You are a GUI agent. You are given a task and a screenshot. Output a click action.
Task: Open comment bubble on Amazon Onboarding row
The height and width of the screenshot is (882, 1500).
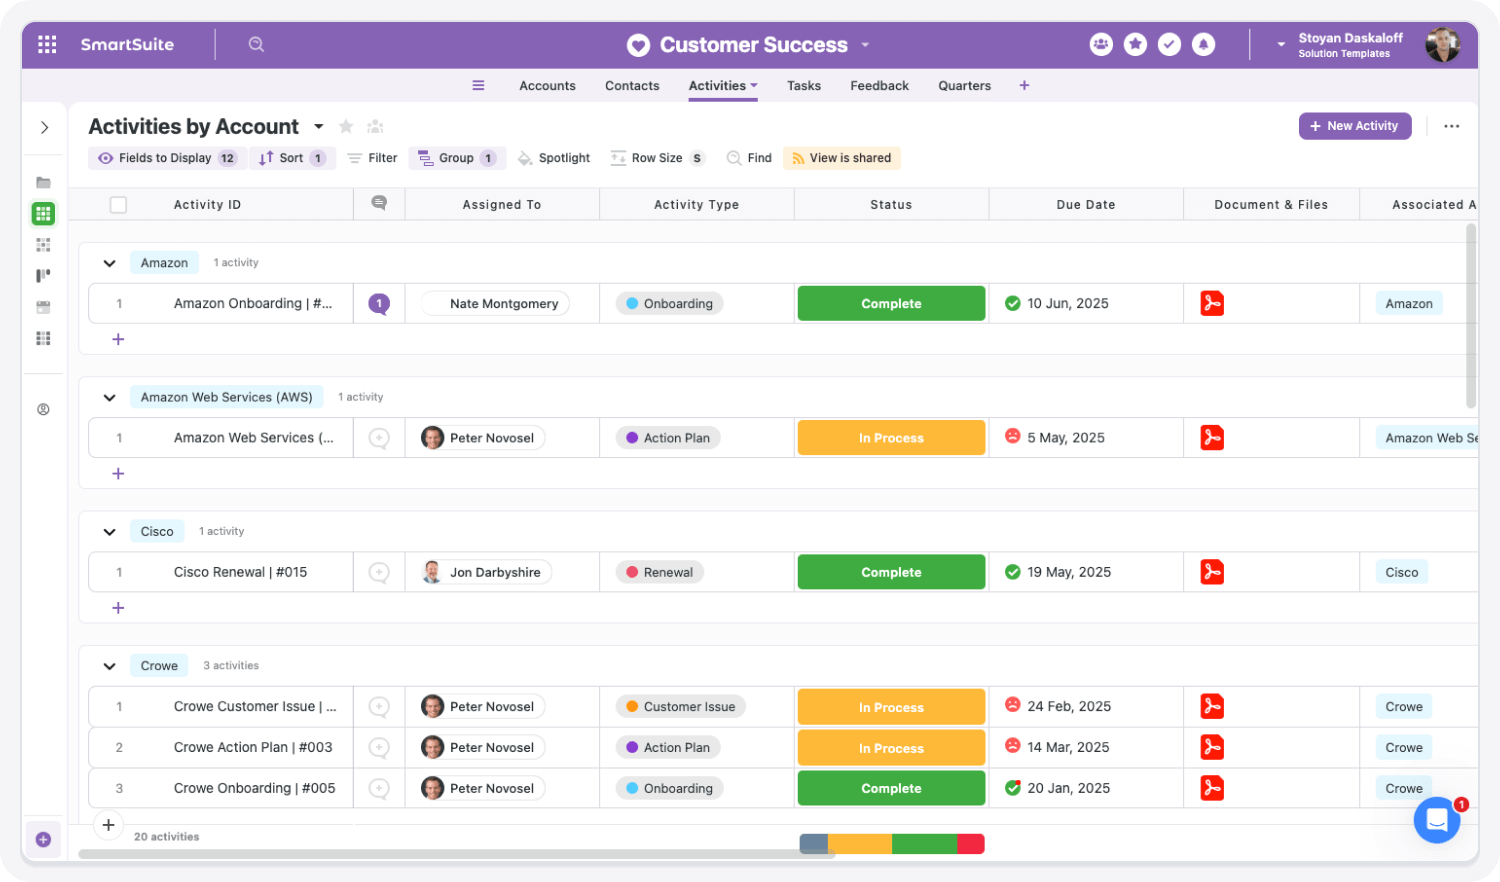(379, 303)
